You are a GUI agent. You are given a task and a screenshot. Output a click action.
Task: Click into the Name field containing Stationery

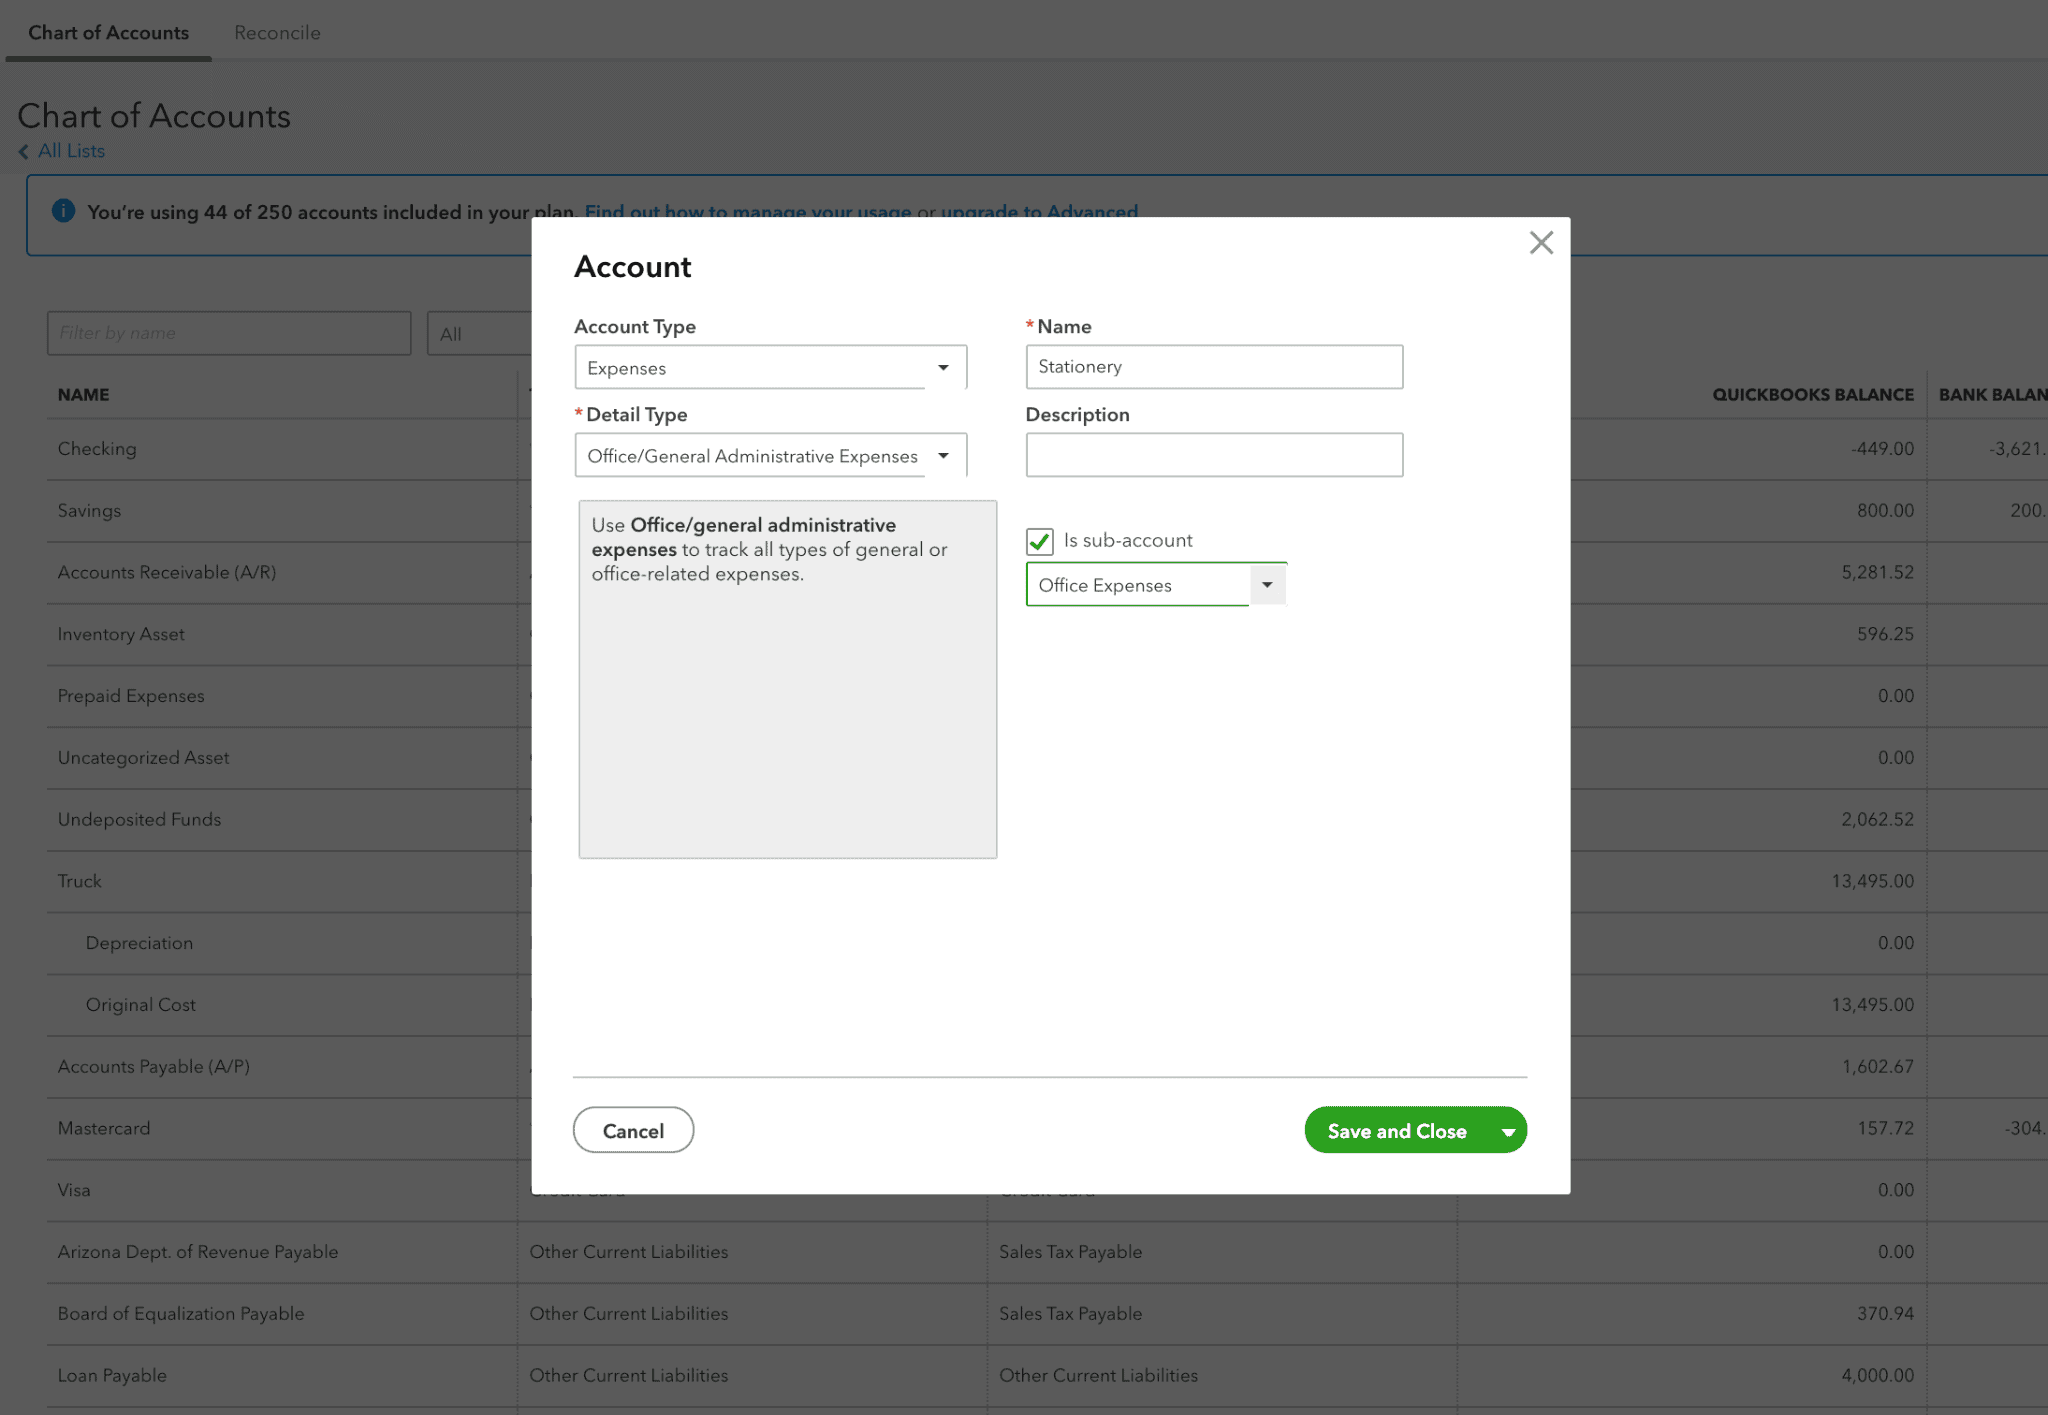point(1214,366)
